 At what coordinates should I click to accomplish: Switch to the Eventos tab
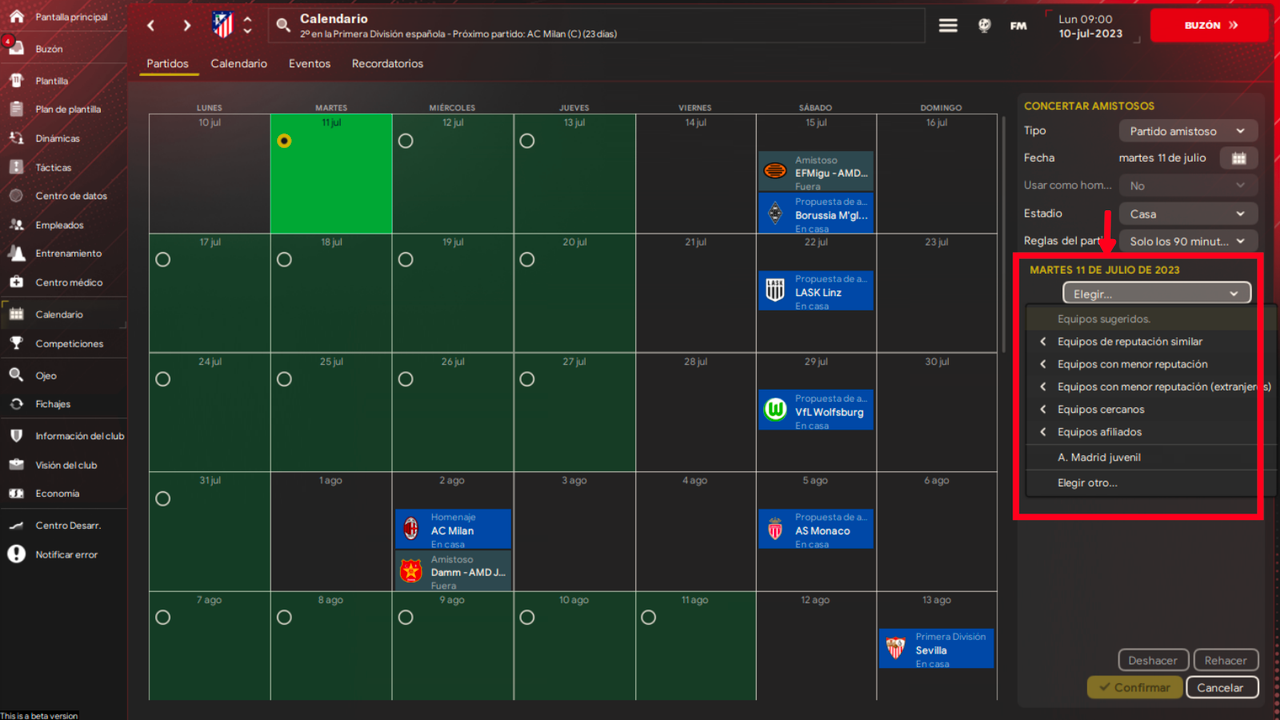coord(310,64)
